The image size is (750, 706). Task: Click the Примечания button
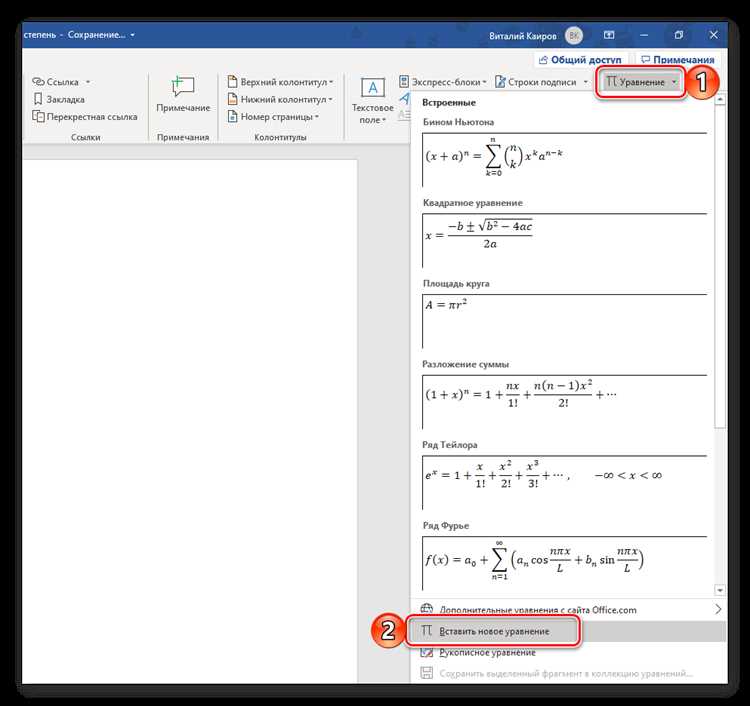(677, 60)
